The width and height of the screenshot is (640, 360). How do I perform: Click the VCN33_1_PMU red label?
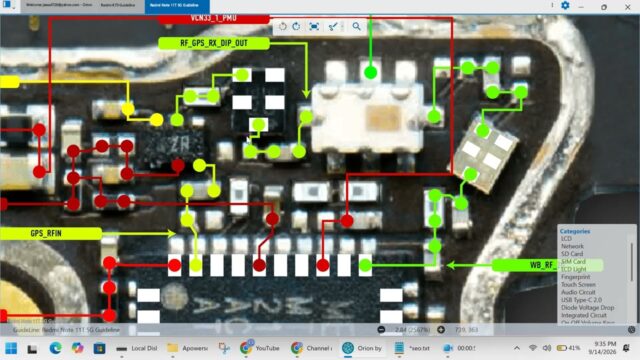point(213,19)
